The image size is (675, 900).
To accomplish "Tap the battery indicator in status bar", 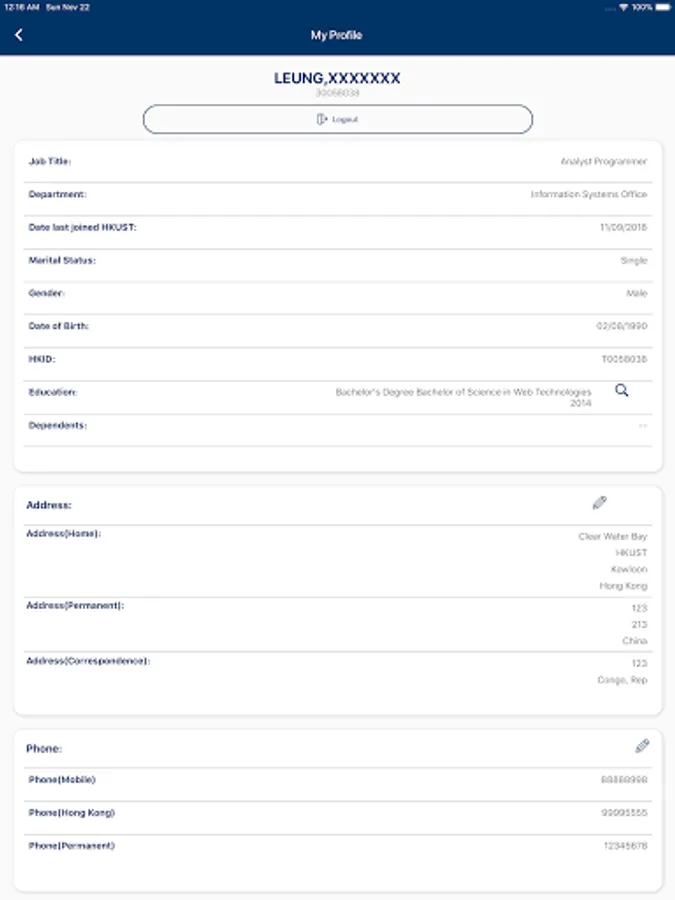I will point(663,7).
